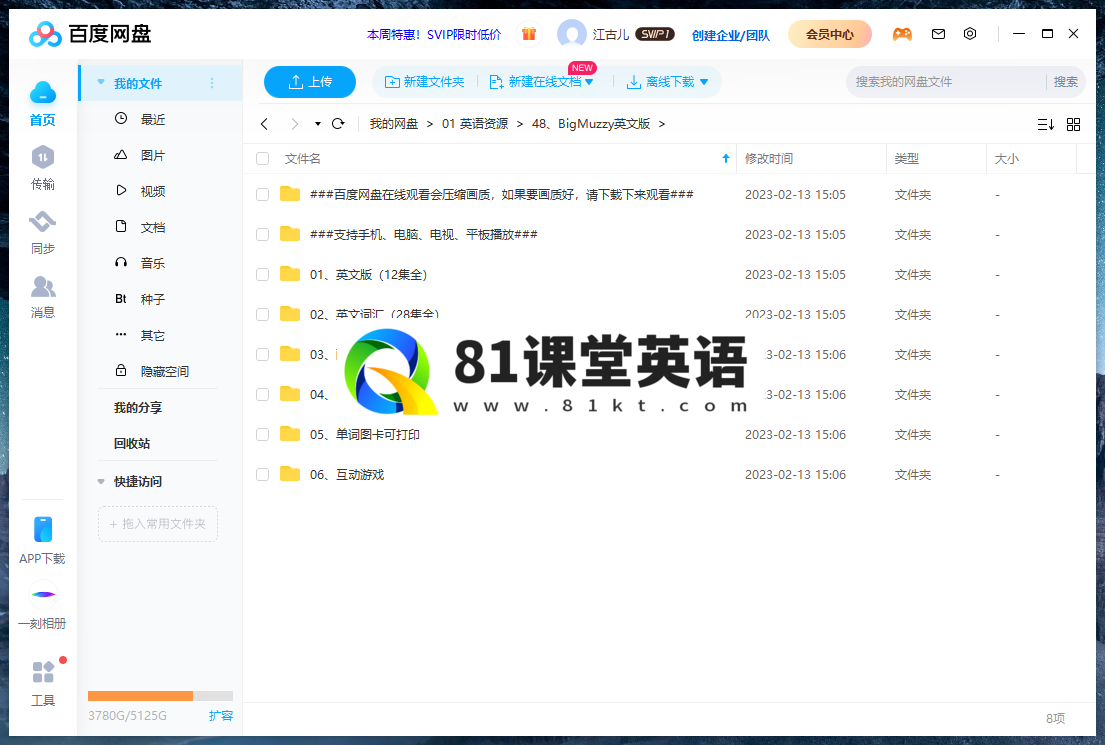Screen dimensions: 1105x745
Task: Check the 02、英文词汇 folder checkbox
Action: click(262, 314)
